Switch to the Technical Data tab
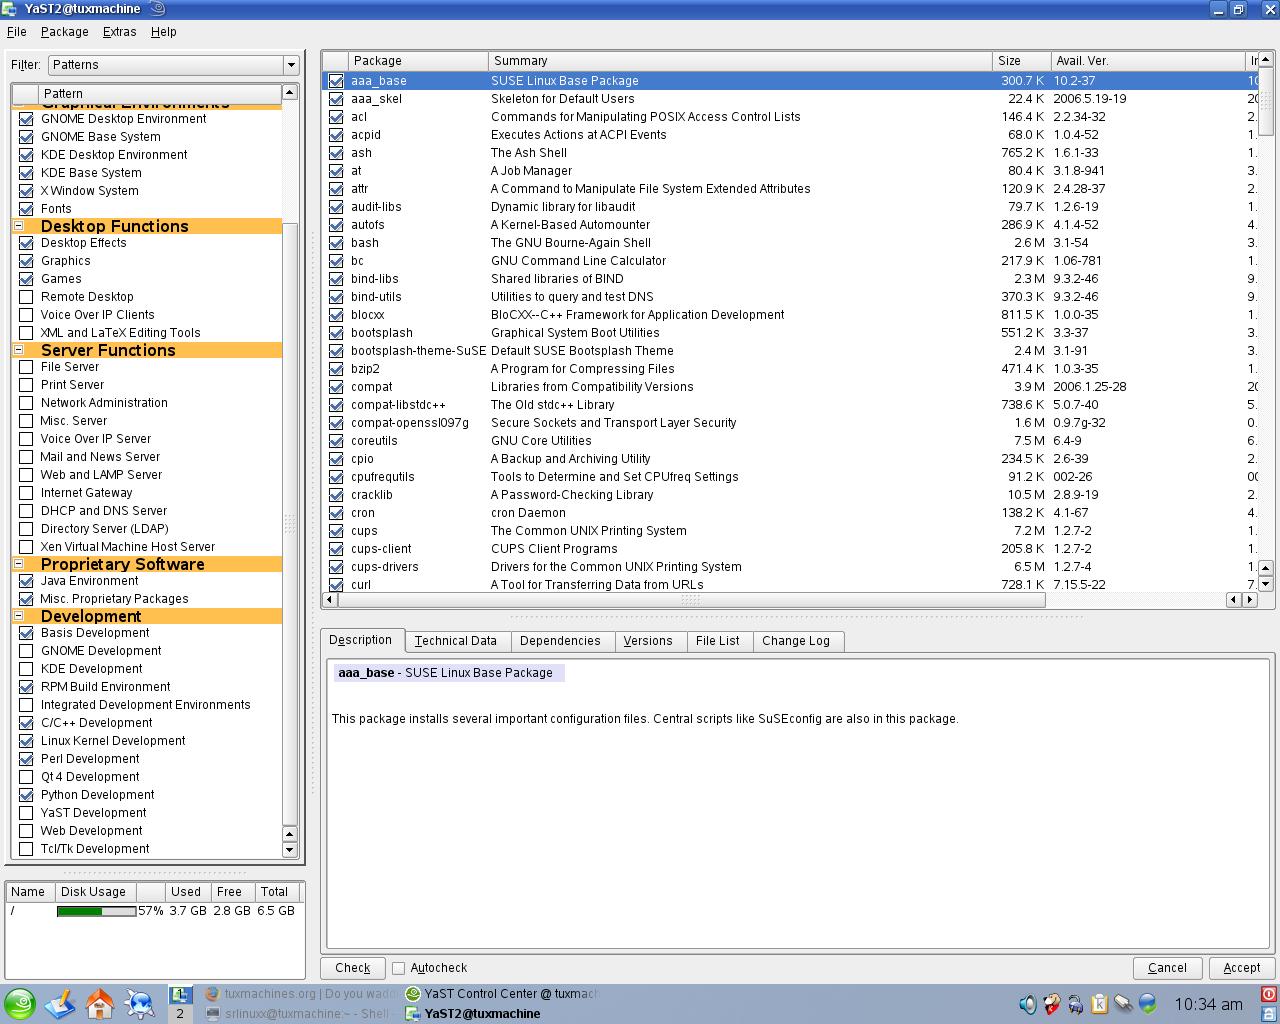 [456, 641]
